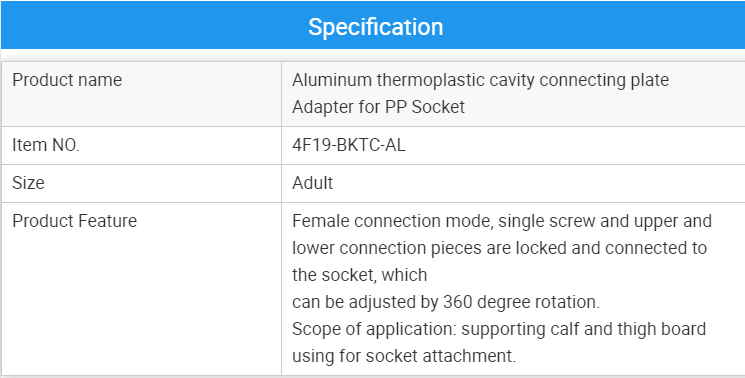This screenshot has height=378, width=745.
Task: Click the Specification header title
Action: (375, 27)
